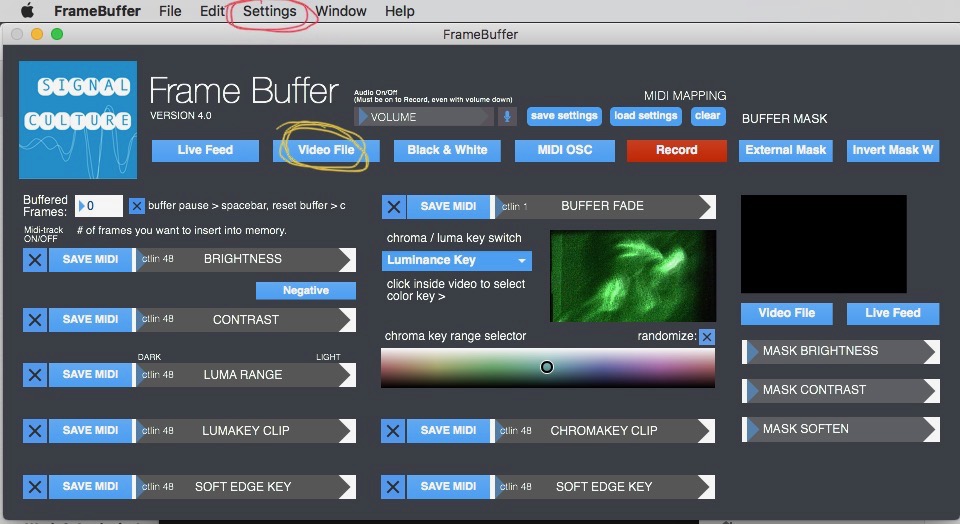Screen dimensions: 960x524
Task: Open the MIDI OSC button
Action: pyautogui.click(x=564, y=150)
